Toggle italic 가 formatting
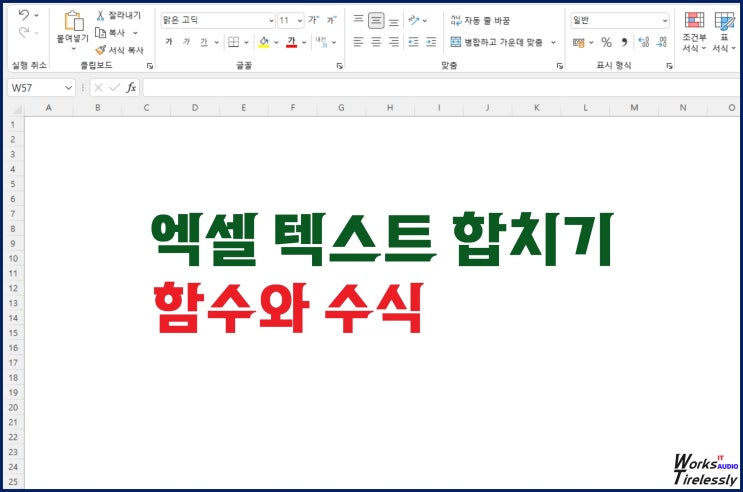 [x=186, y=42]
